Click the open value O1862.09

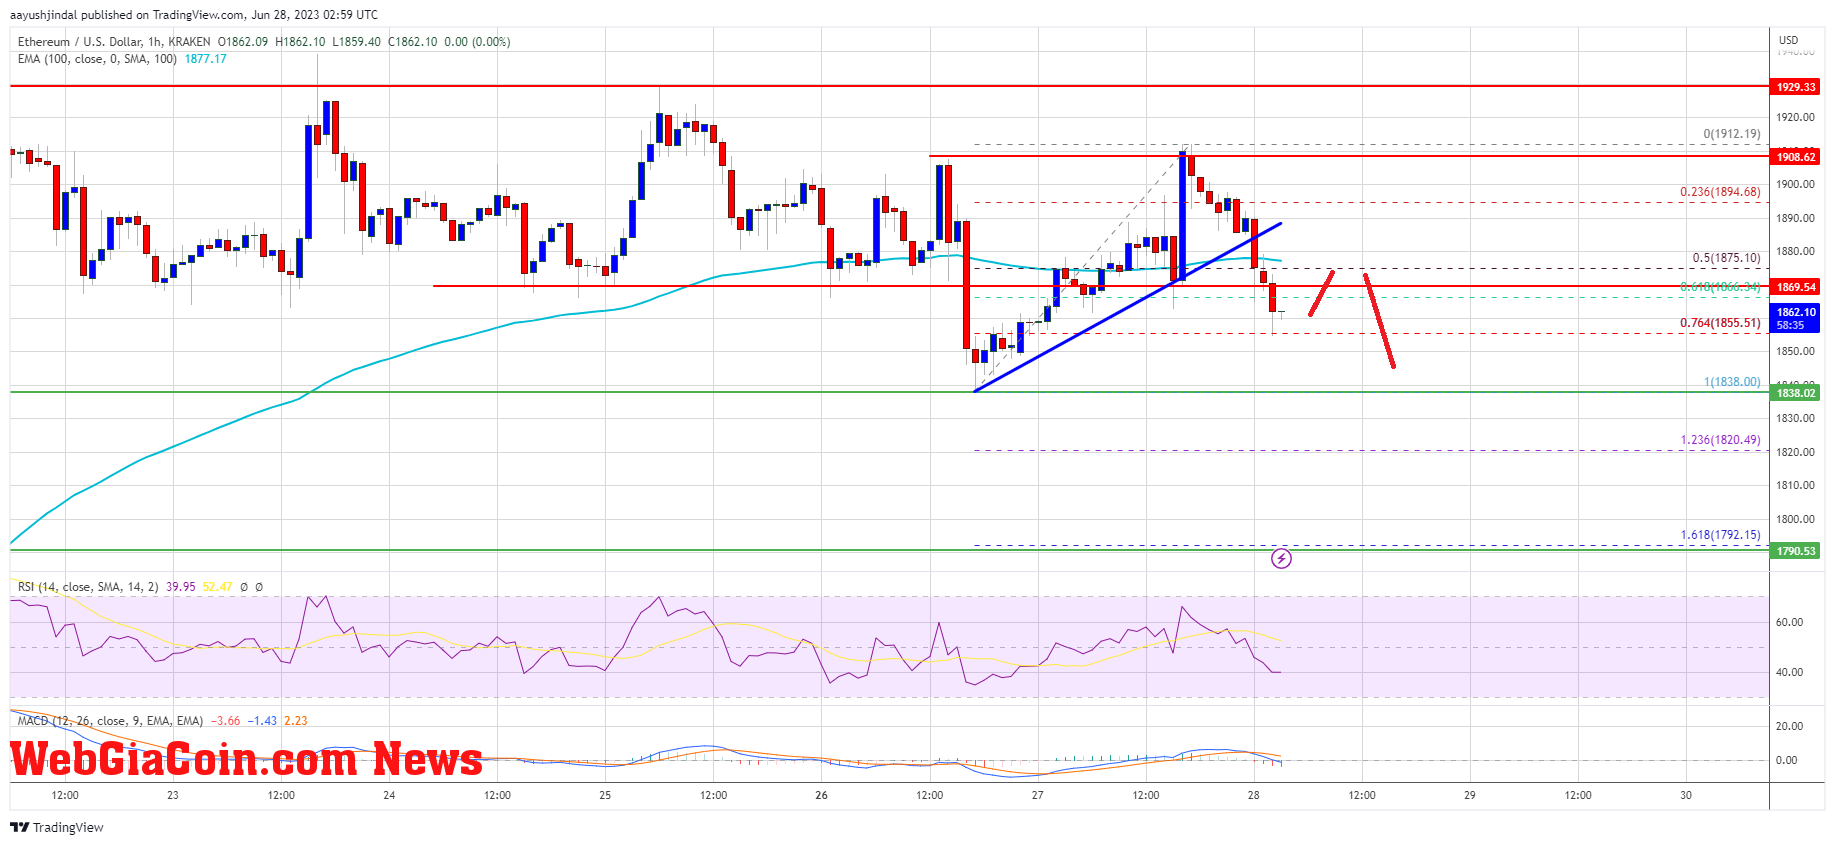(243, 42)
